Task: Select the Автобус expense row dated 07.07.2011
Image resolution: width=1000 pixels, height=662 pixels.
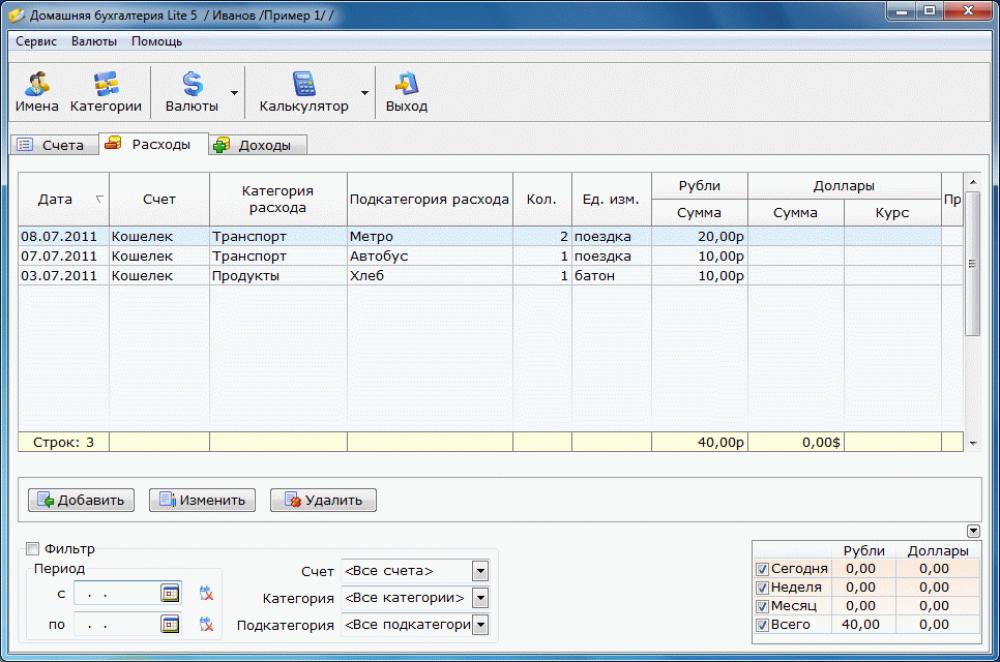Action: [300, 256]
